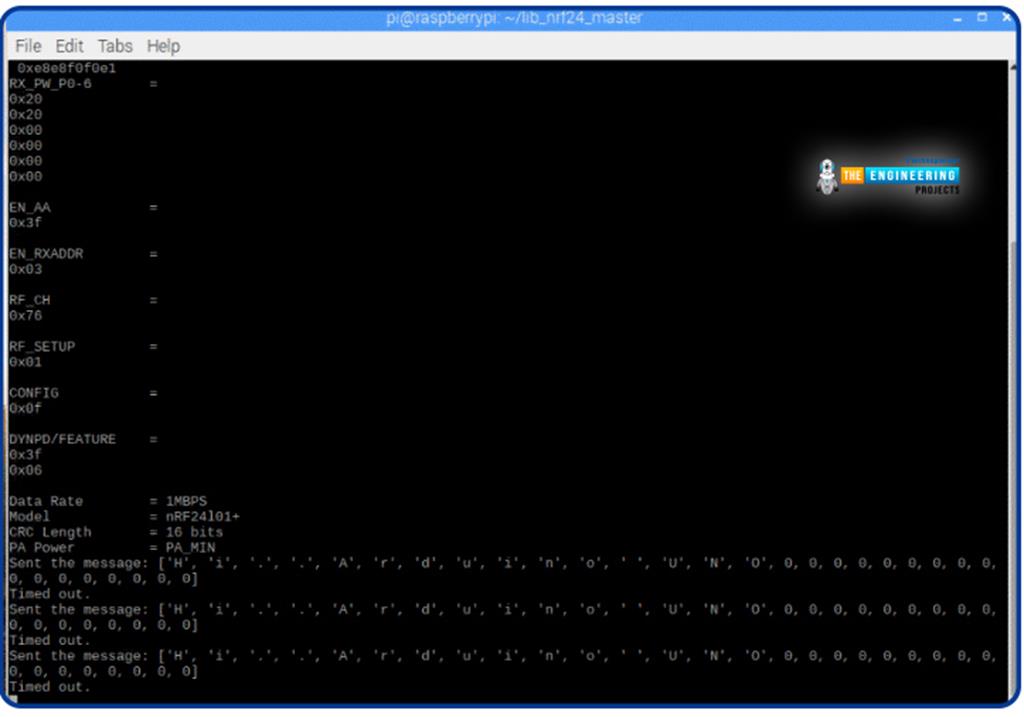Open the Help menu
The height and width of the screenshot is (717, 1024).
[163, 46]
